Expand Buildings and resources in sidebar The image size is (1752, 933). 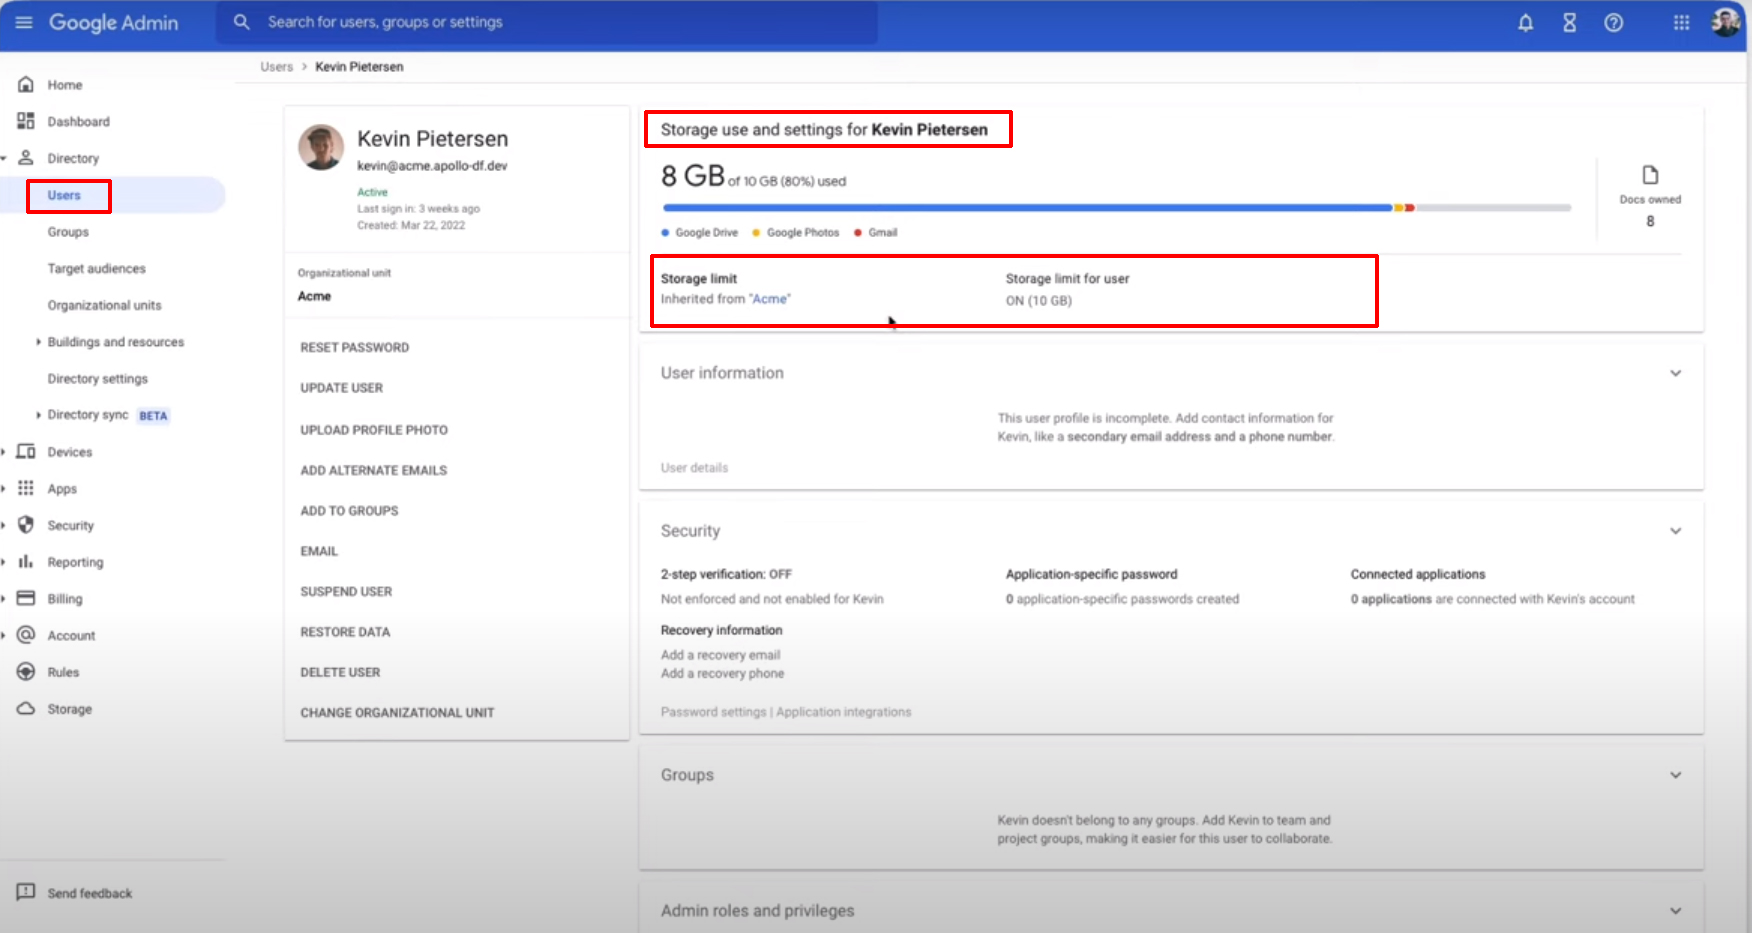tap(38, 342)
